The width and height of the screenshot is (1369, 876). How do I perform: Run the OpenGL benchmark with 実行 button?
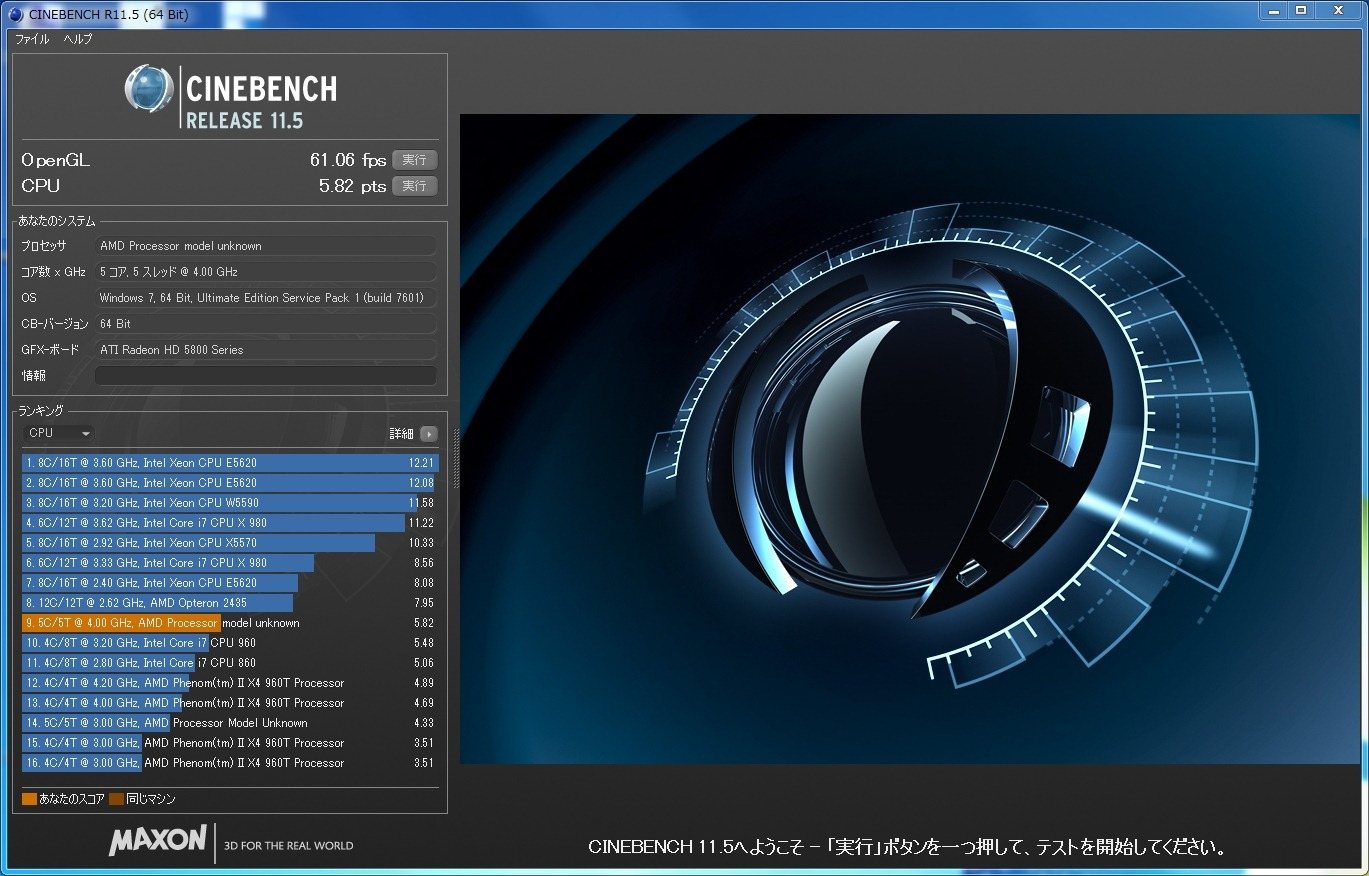[x=414, y=160]
